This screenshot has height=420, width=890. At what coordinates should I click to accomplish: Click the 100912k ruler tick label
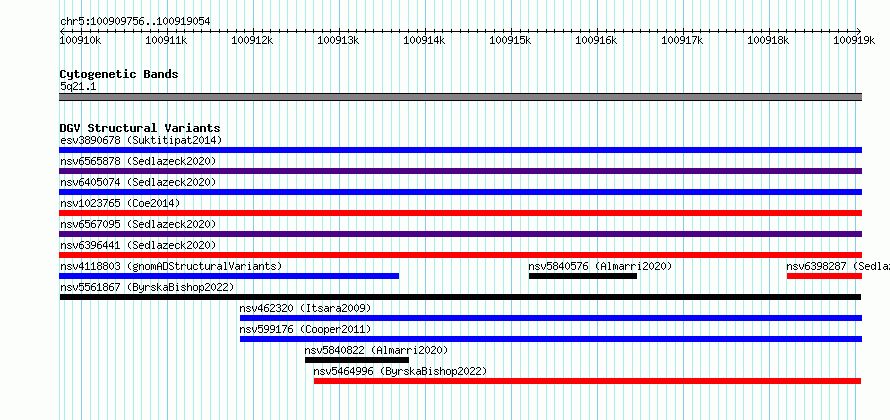click(x=253, y=40)
